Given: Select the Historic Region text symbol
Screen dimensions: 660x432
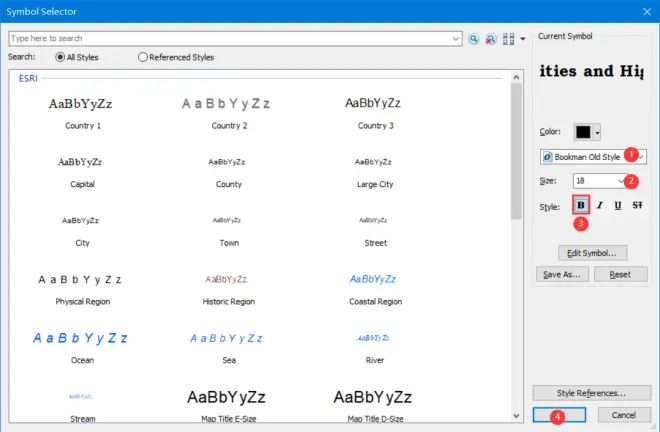Looking at the screenshot, I should 229,290.
